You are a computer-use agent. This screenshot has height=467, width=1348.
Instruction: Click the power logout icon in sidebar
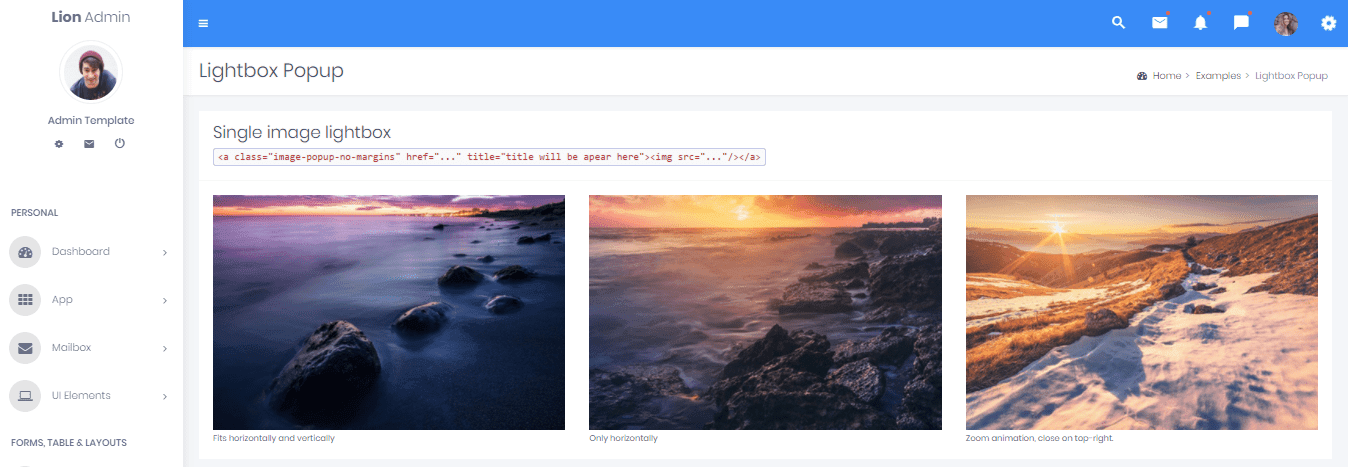[120, 143]
